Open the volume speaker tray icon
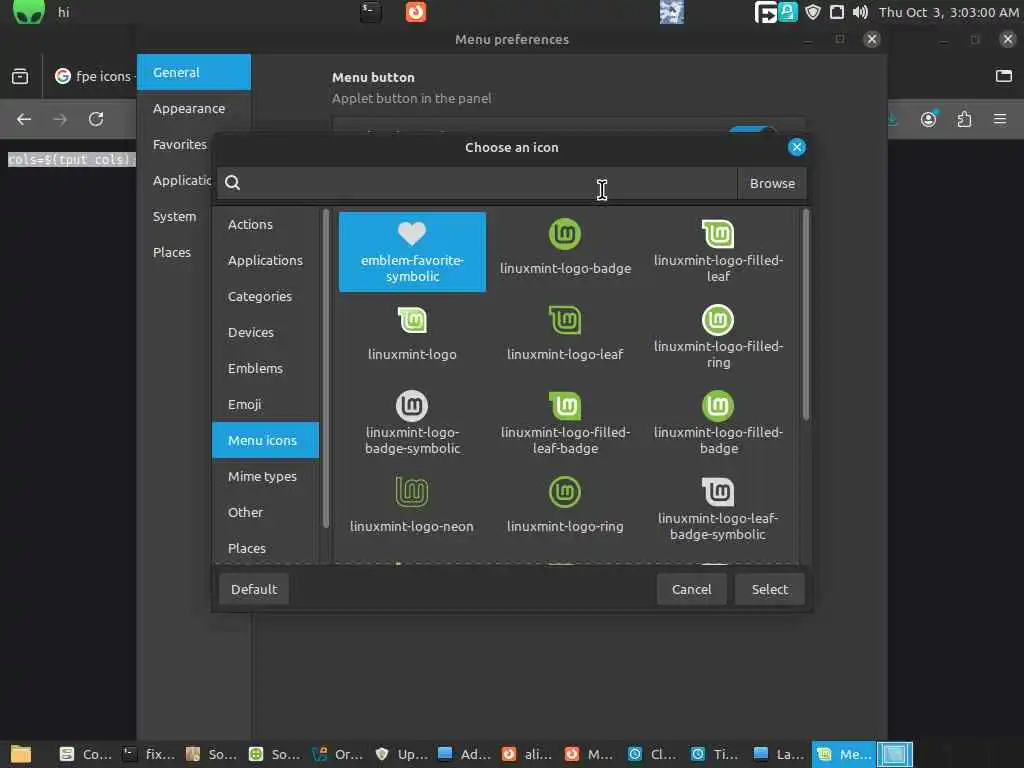1024x768 pixels. [860, 12]
